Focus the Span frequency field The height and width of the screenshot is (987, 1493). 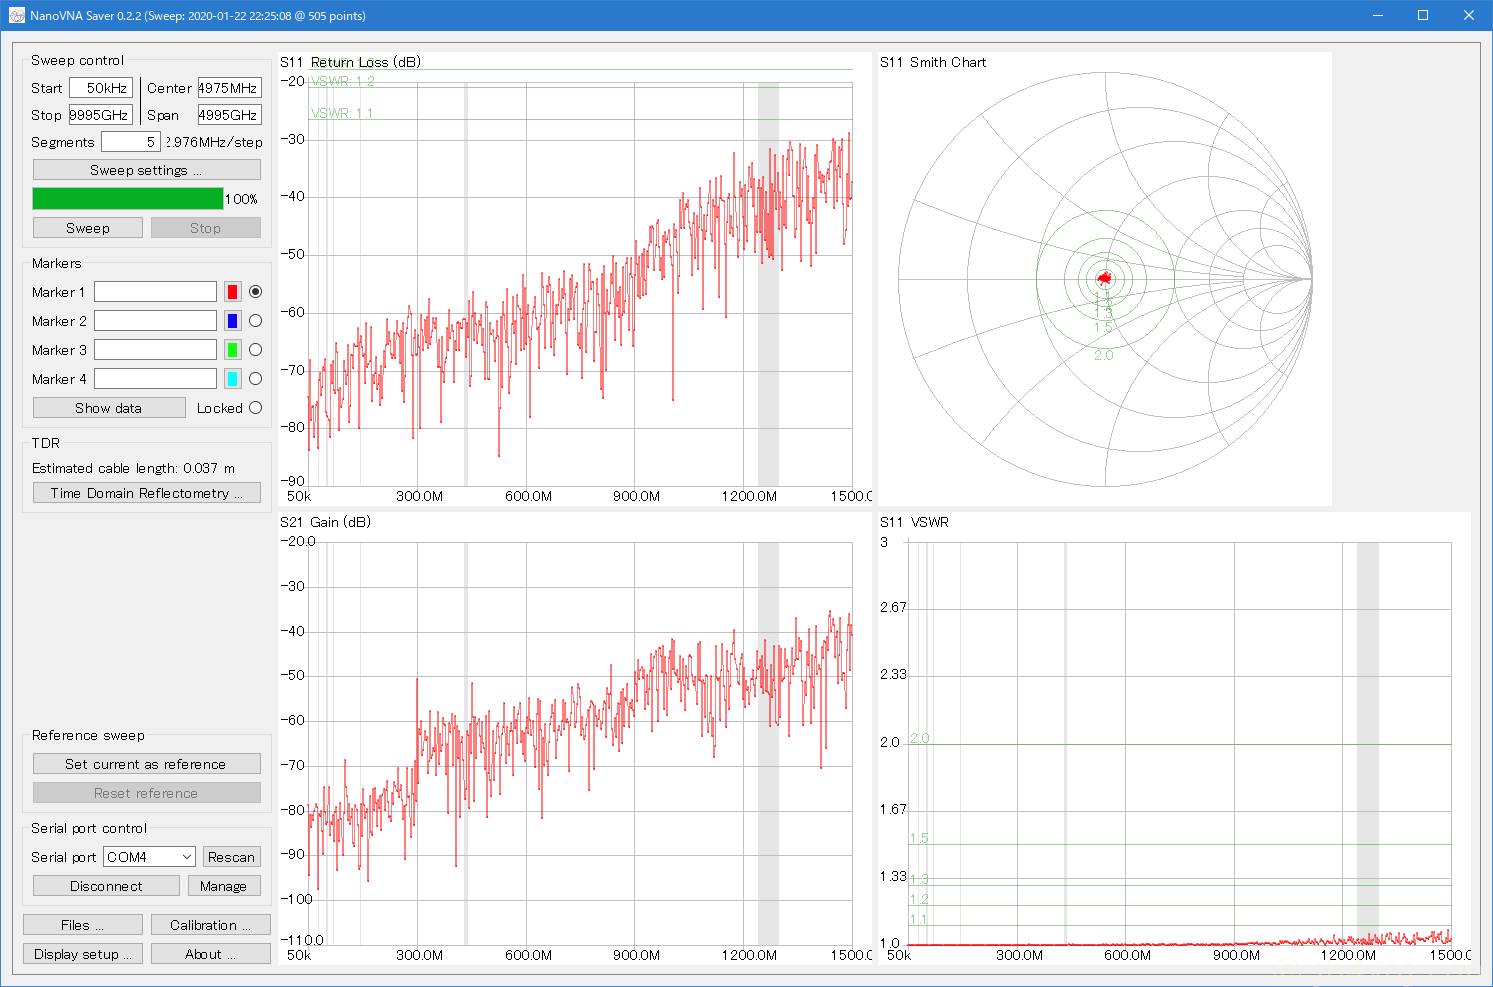(x=230, y=115)
